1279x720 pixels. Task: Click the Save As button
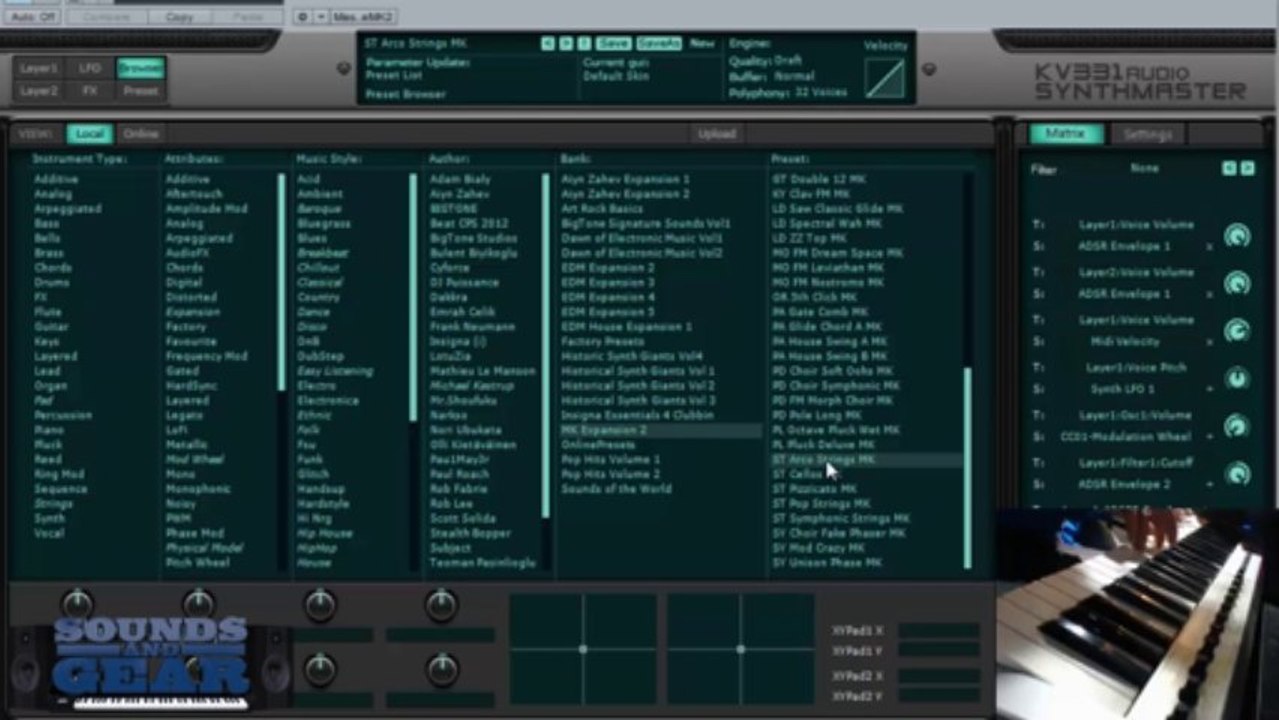[659, 44]
